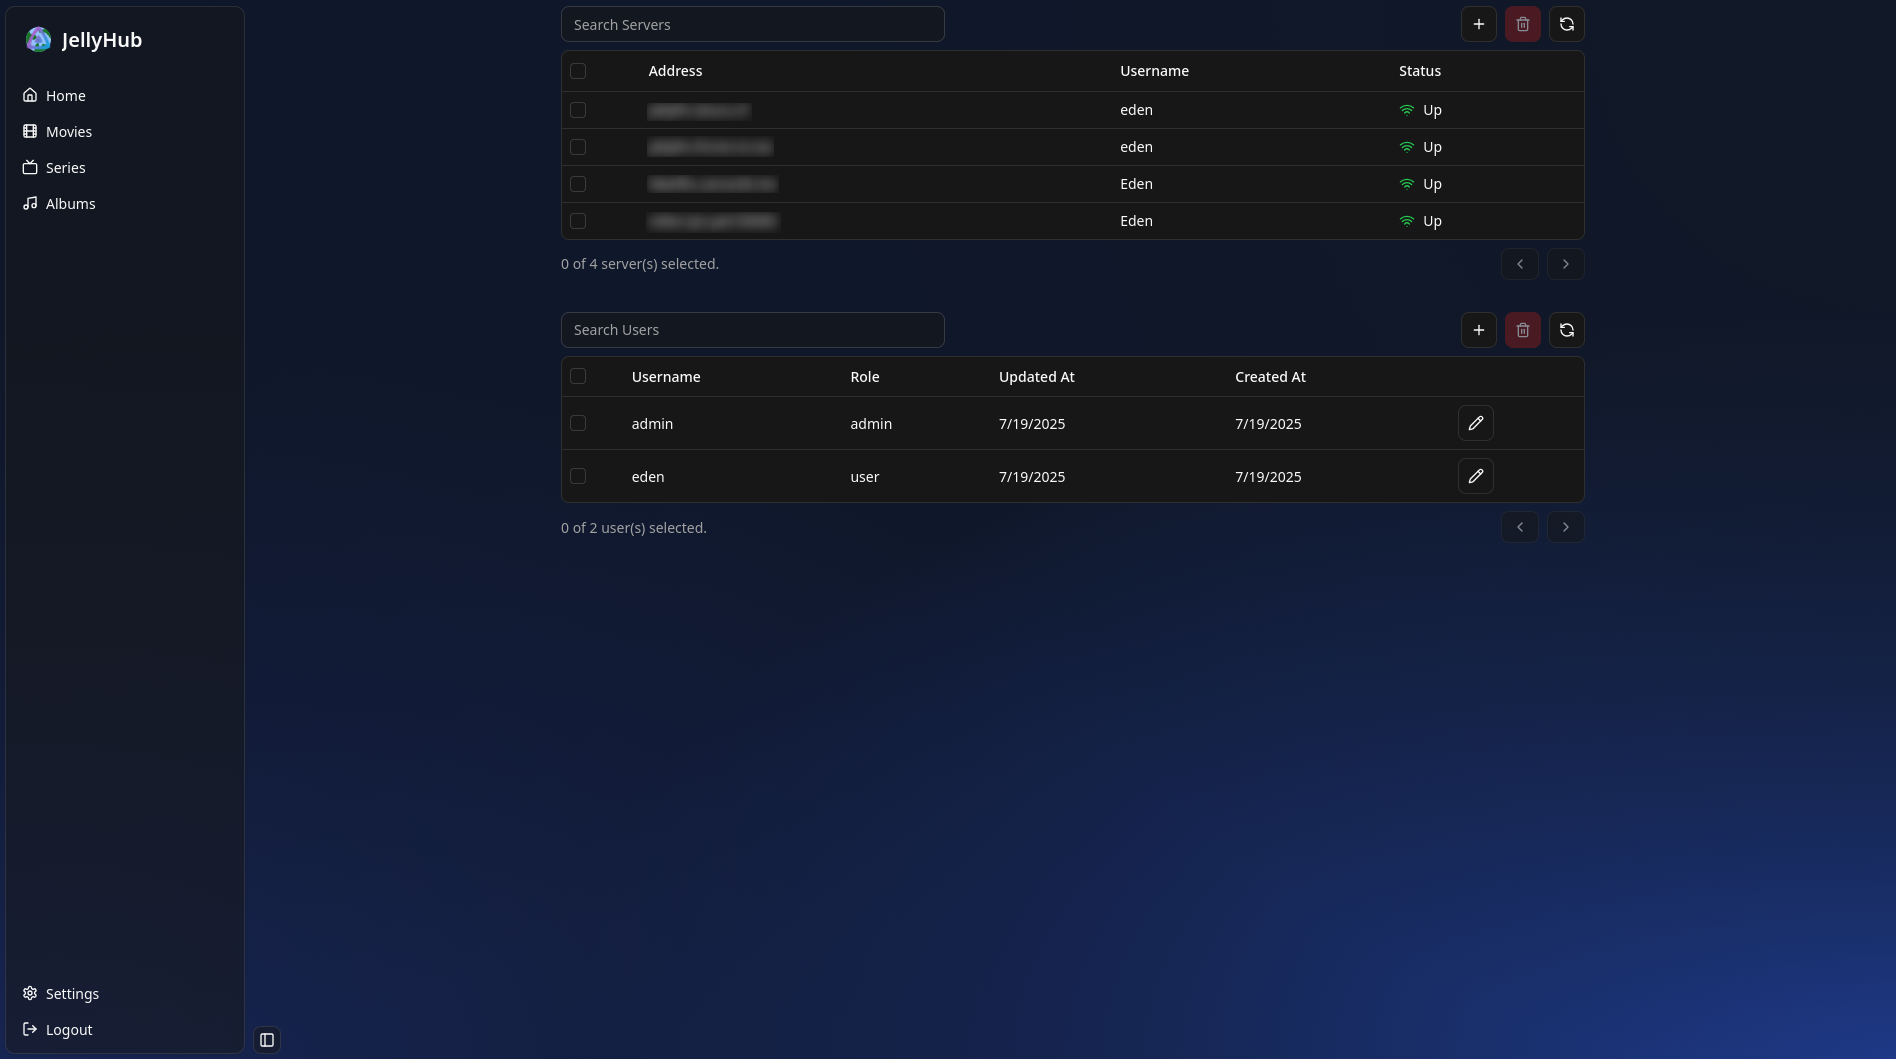Open Settings in the sidebar

click(61, 994)
